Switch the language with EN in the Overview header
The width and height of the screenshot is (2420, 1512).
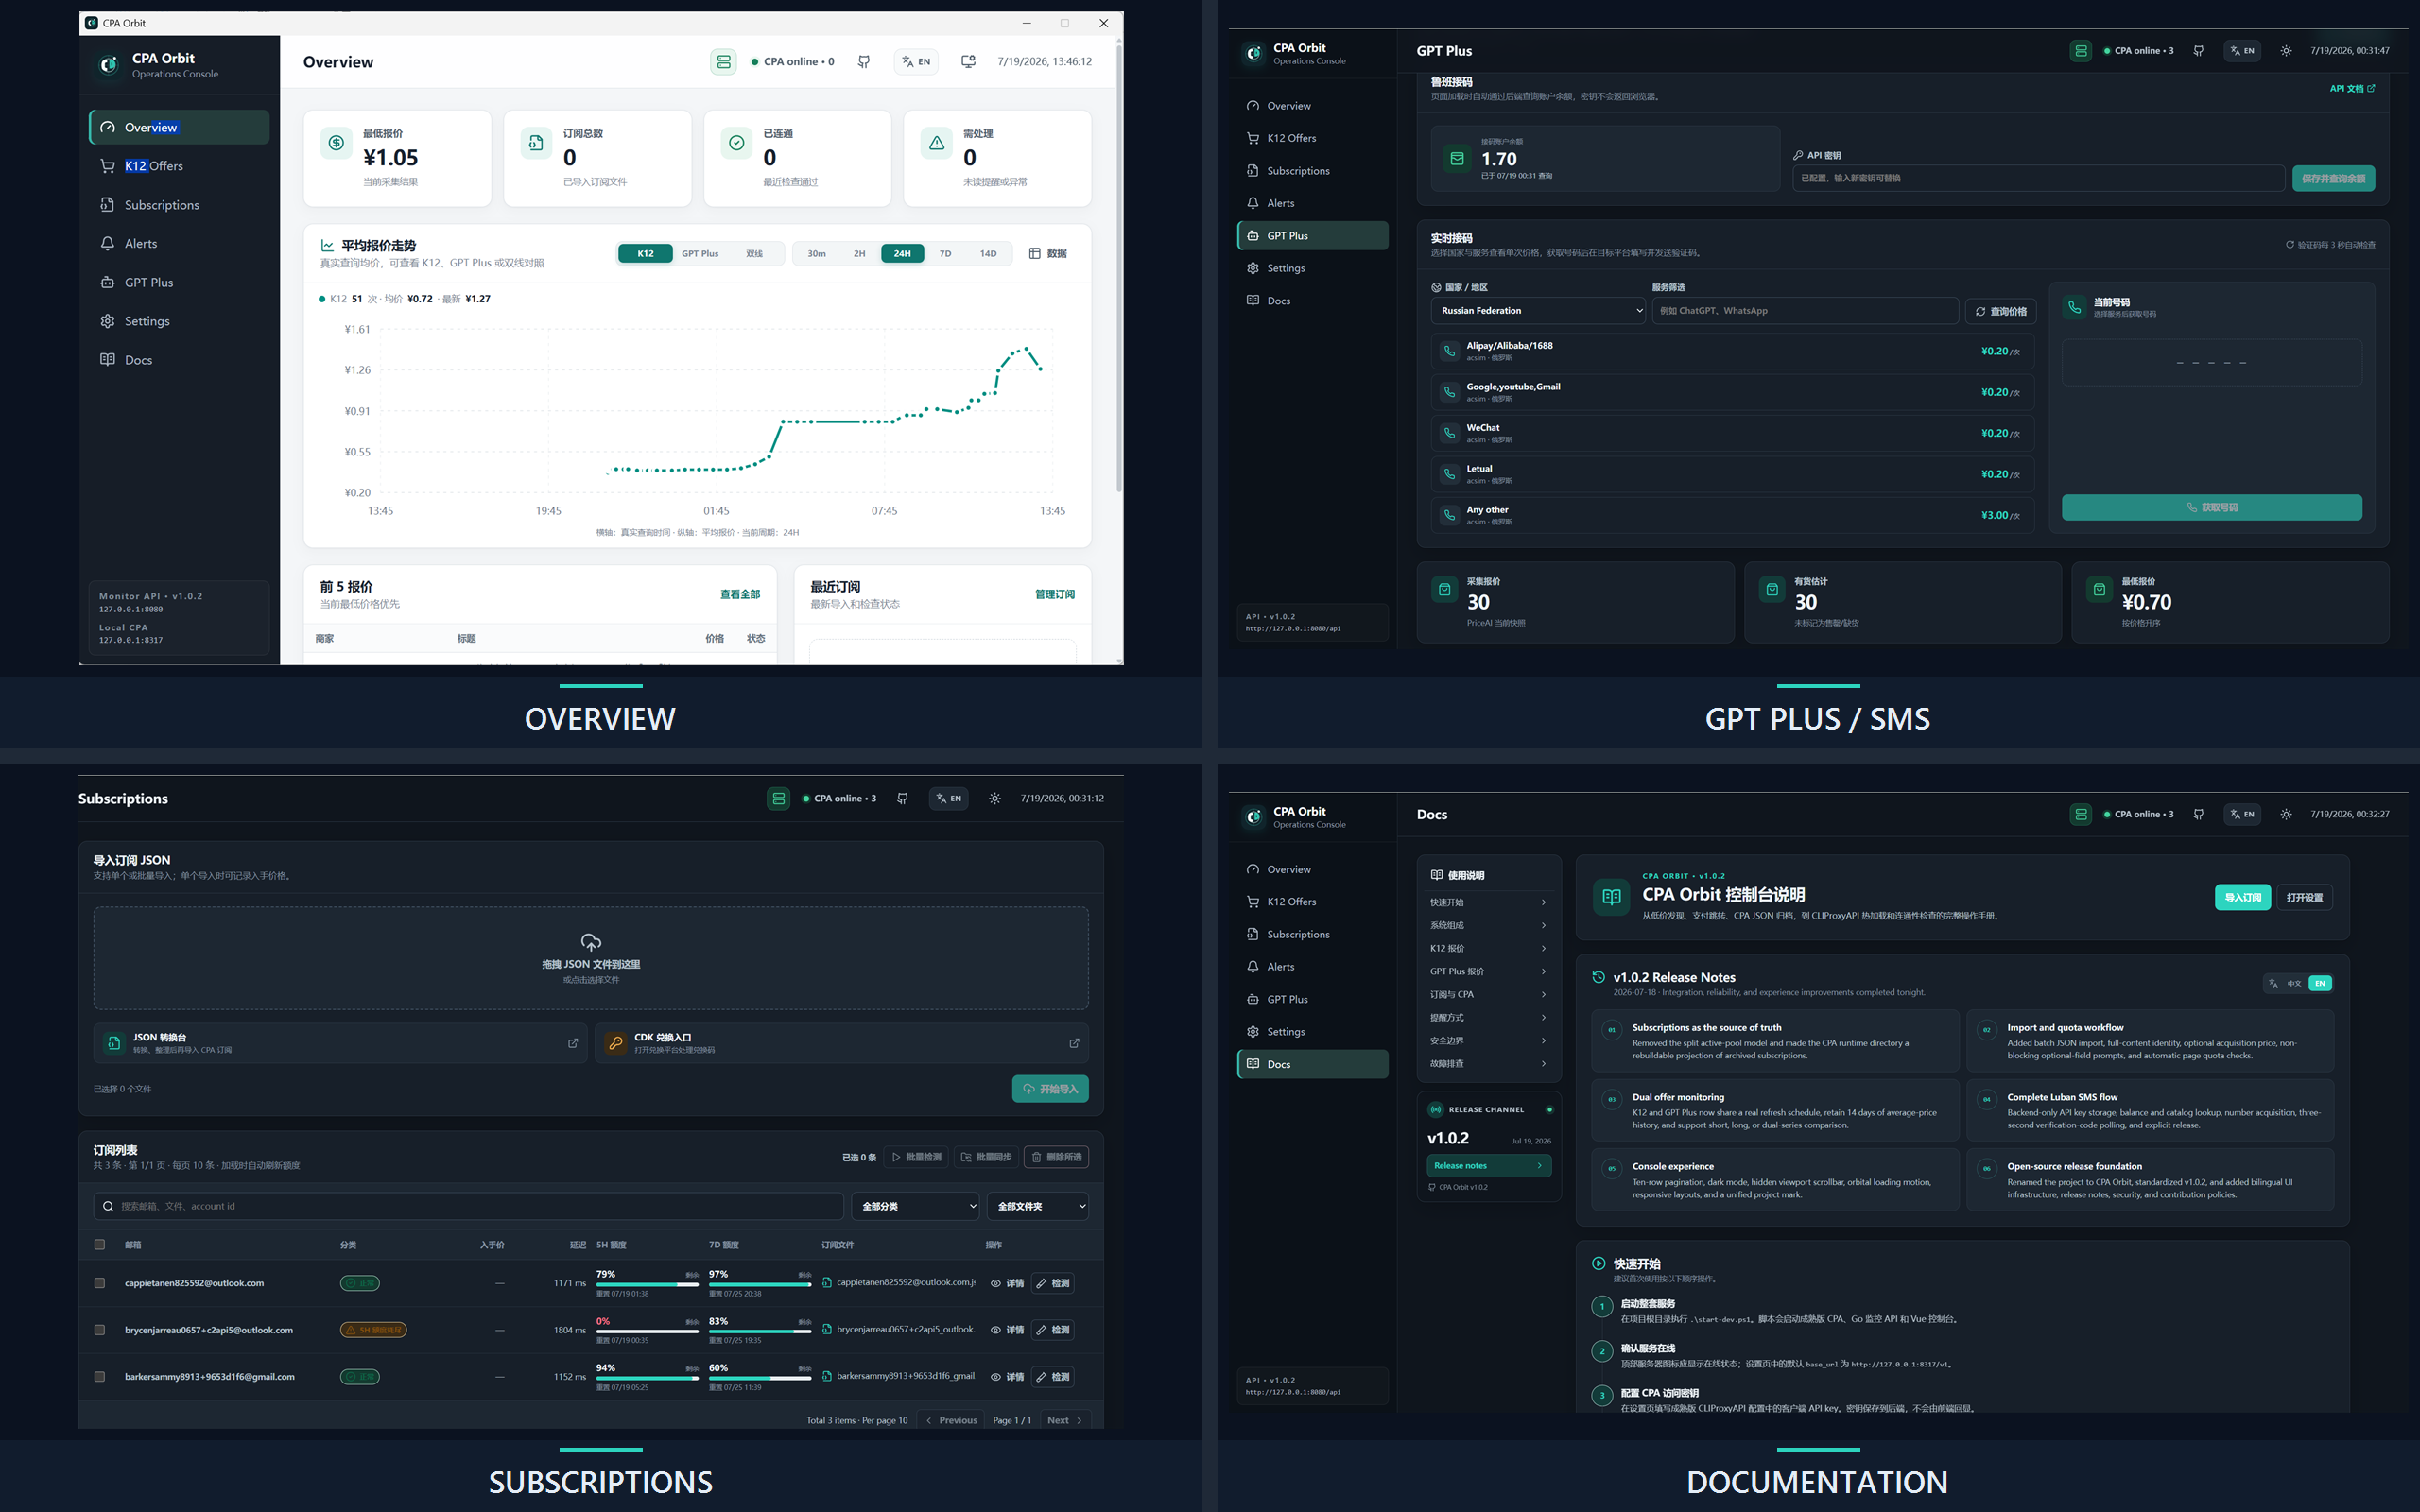click(916, 62)
